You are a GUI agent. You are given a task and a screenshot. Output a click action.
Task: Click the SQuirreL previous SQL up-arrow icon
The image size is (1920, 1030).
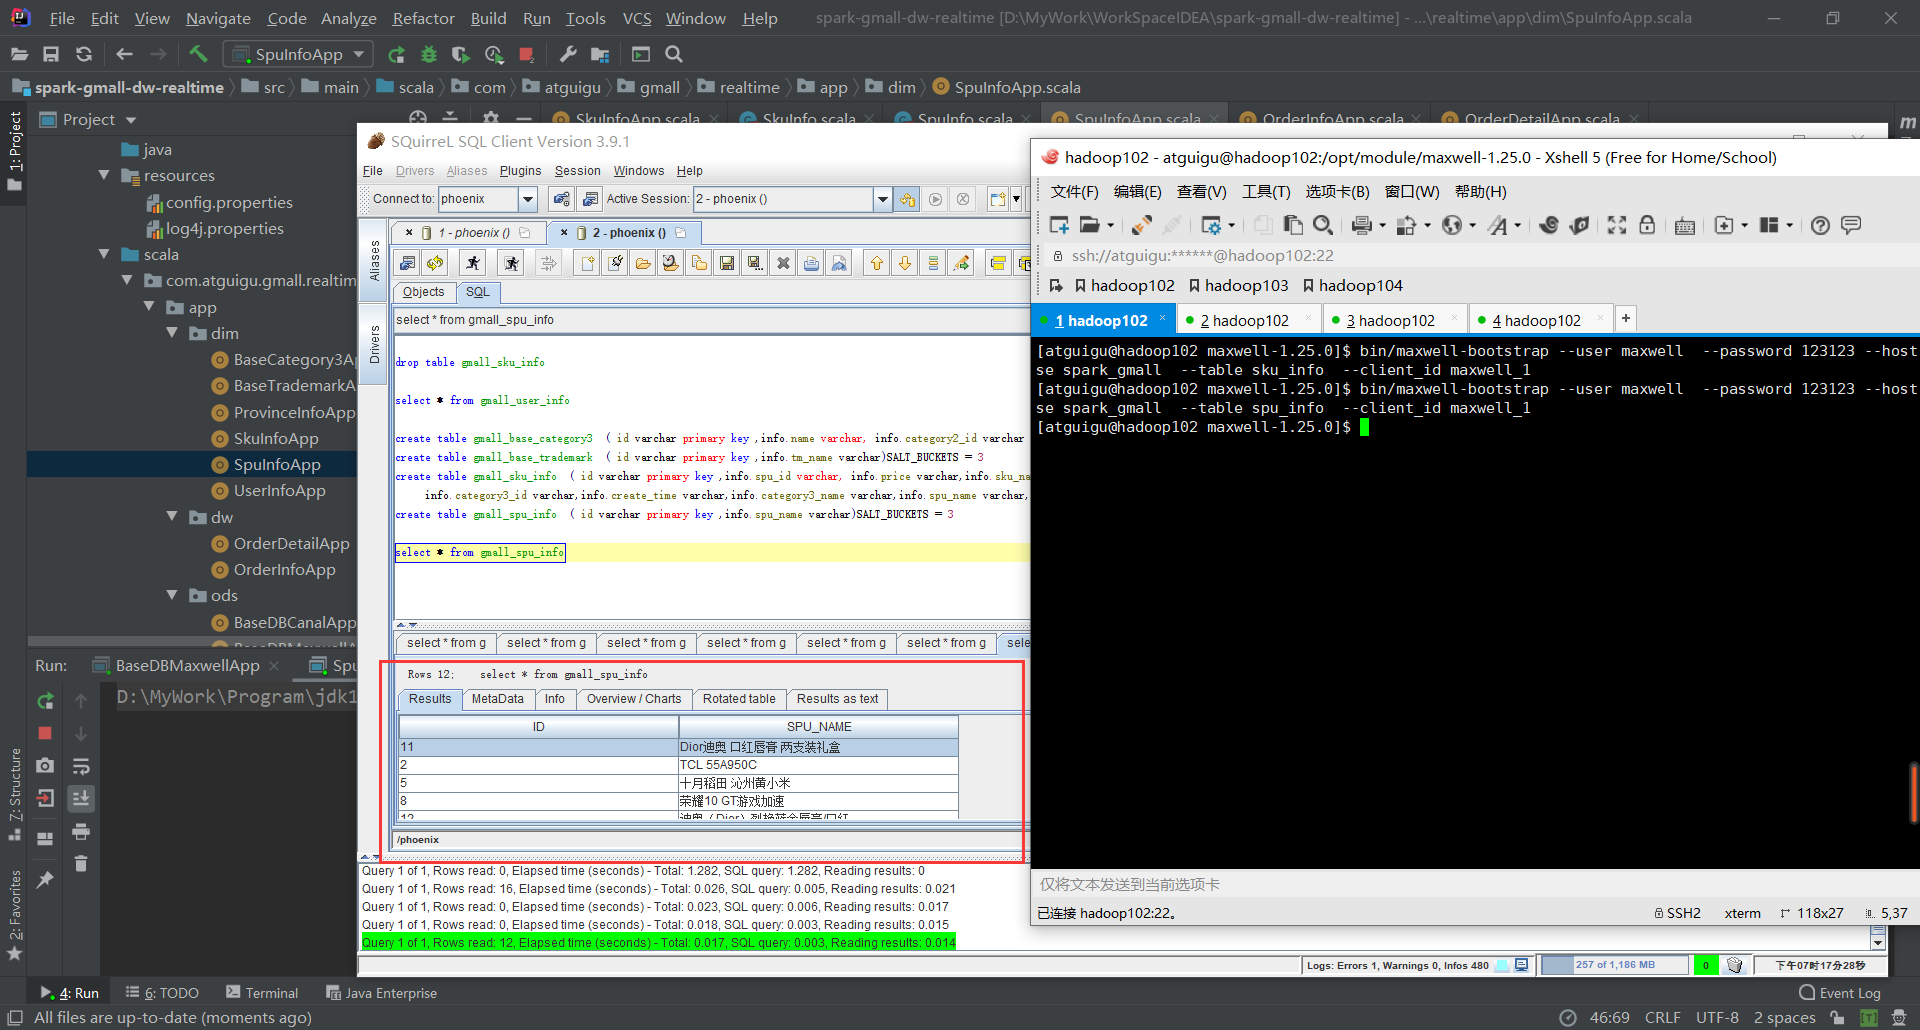pyautogui.click(x=877, y=263)
